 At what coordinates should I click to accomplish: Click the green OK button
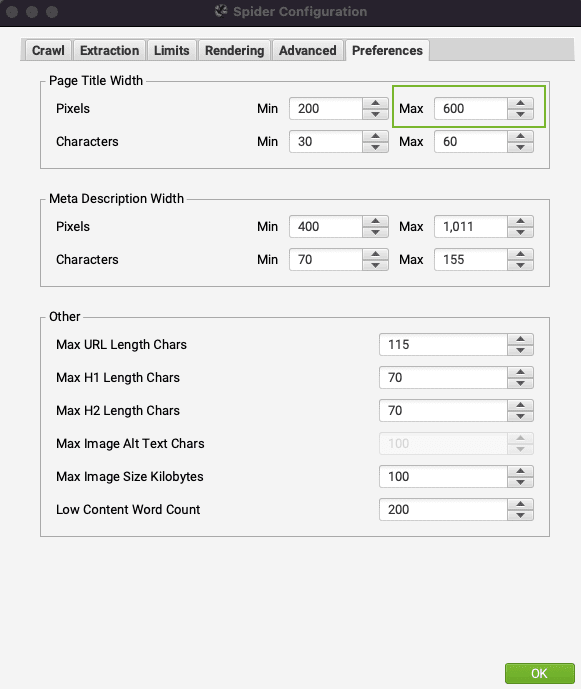point(539,673)
